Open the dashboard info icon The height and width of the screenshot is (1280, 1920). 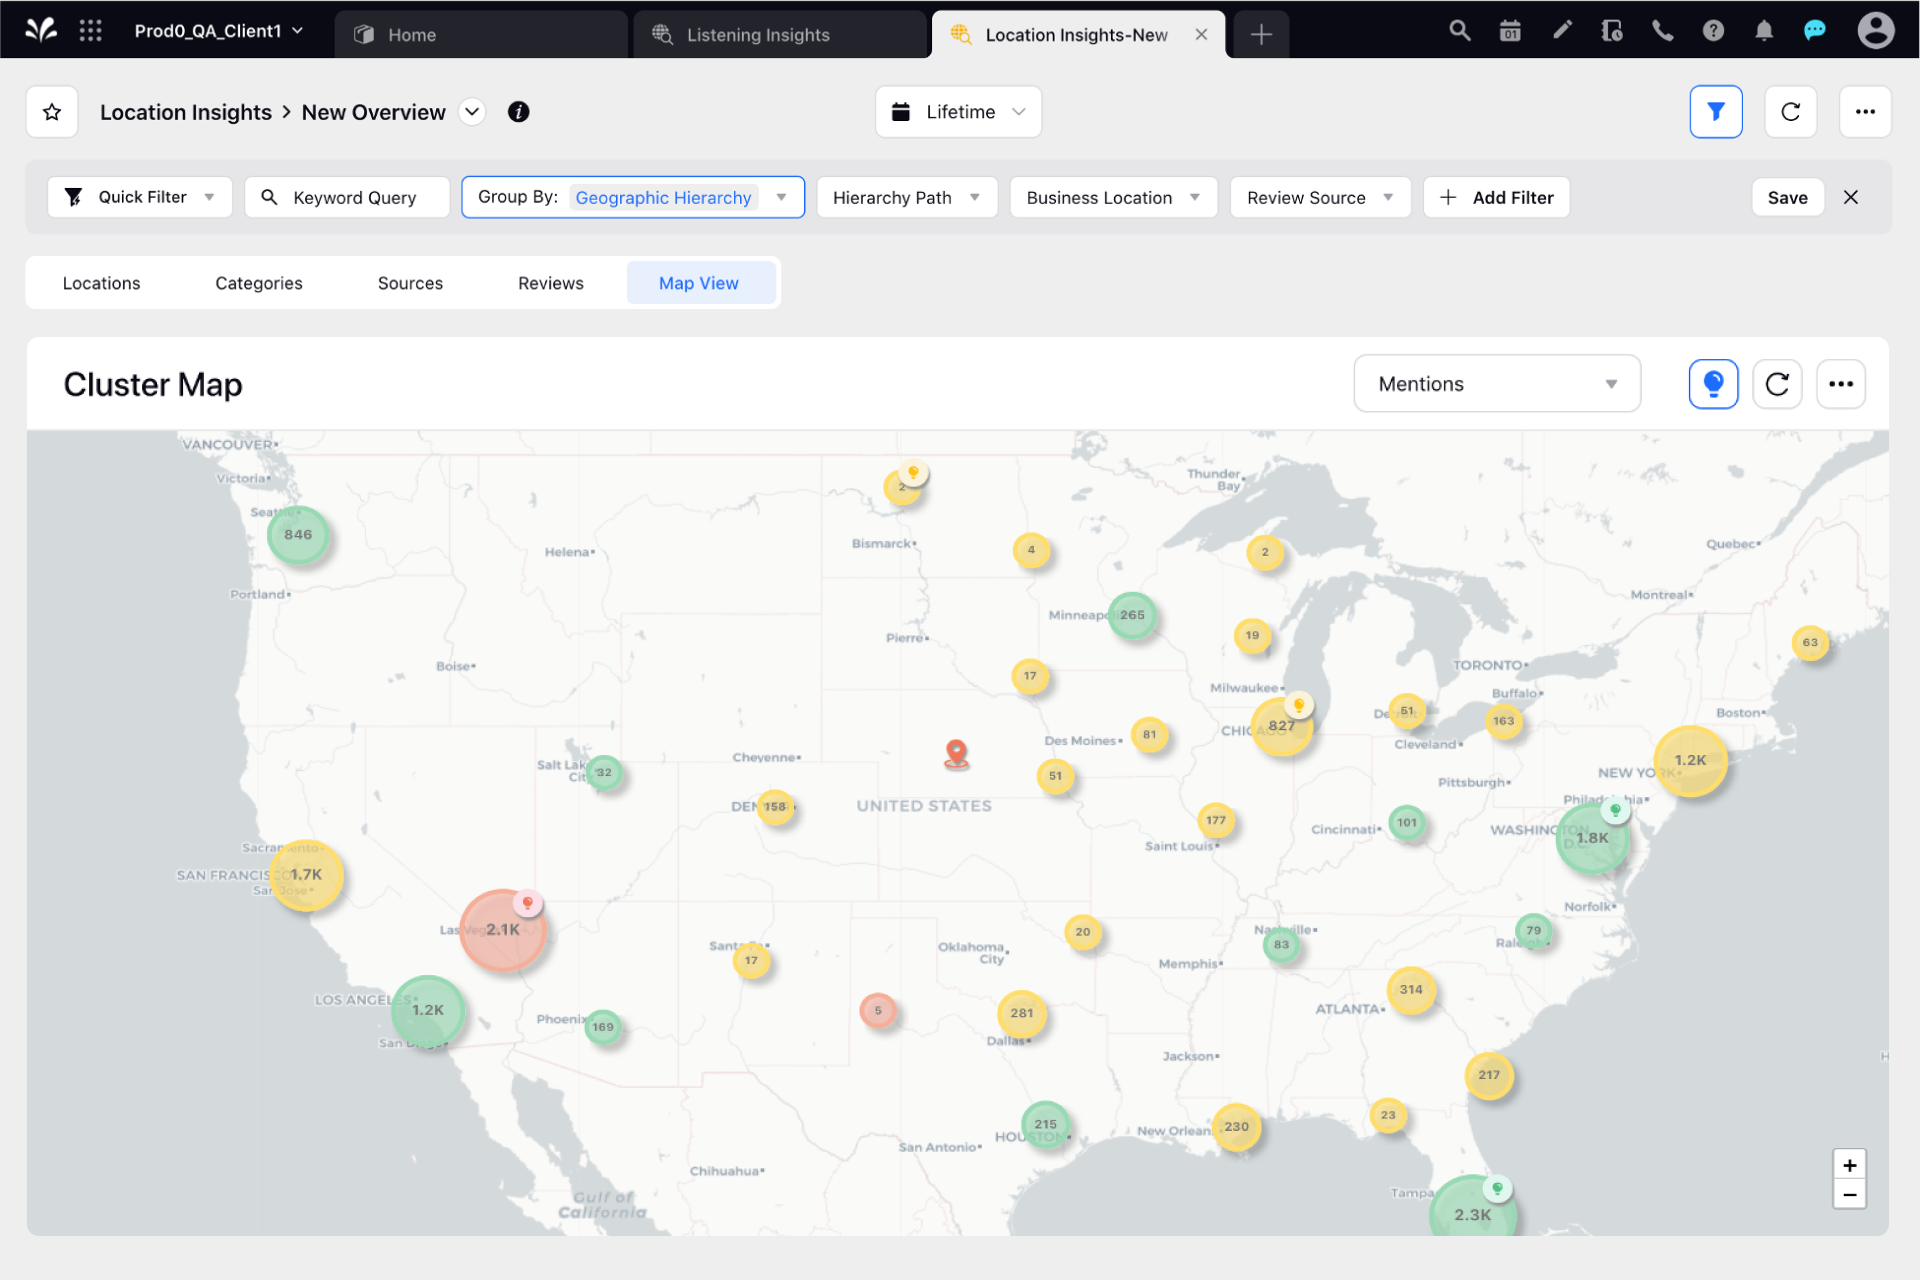click(x=518, y=112)
